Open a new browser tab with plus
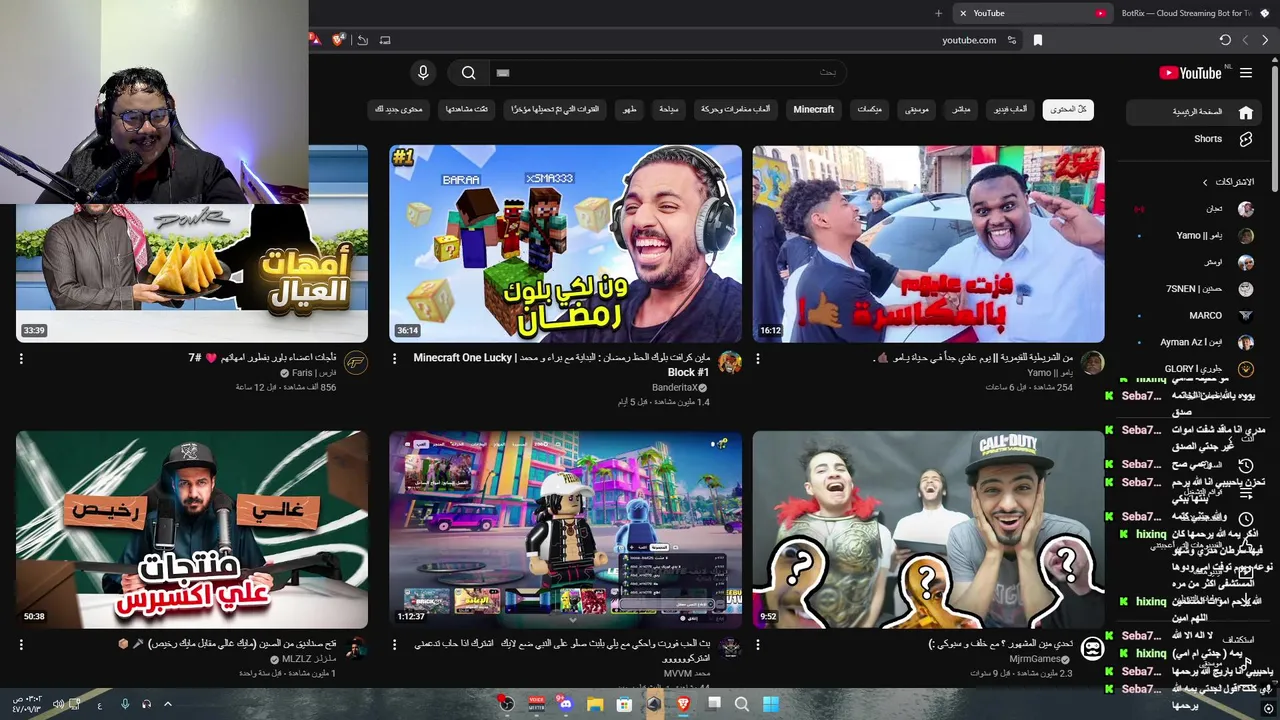 pos(938,13)
